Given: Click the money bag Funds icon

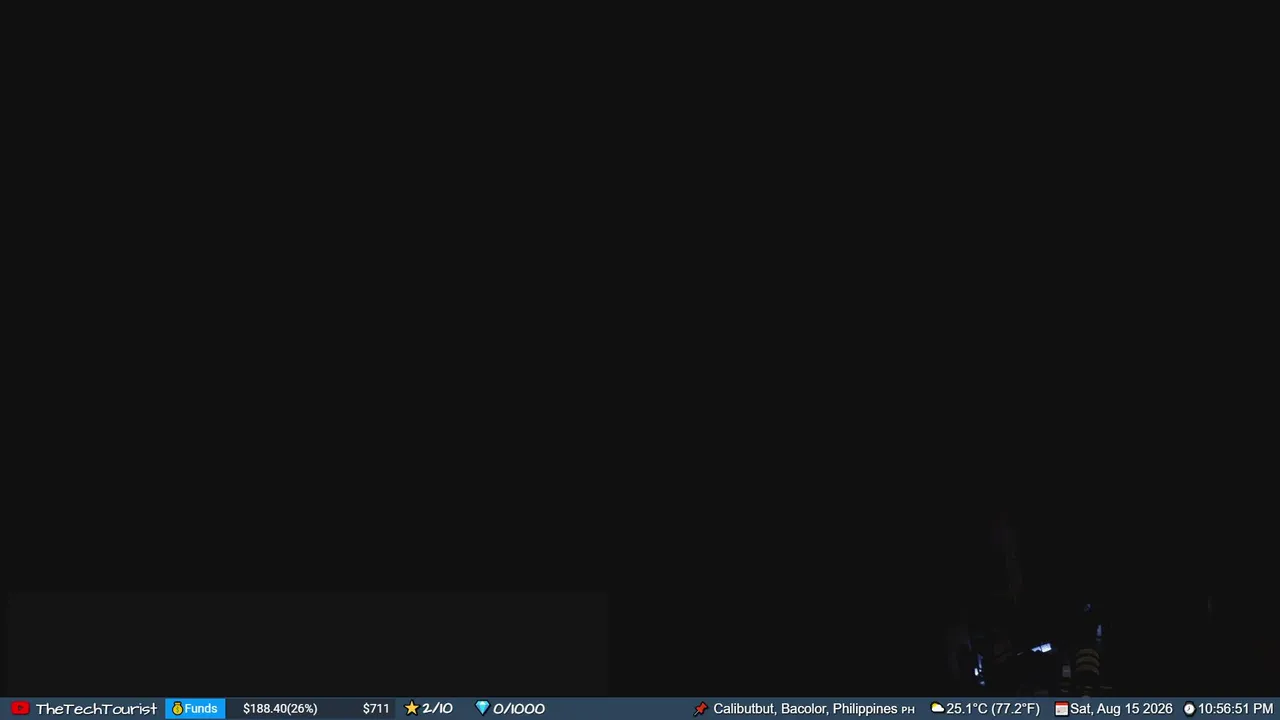Looking at the screenshot, I should [177, 709].
